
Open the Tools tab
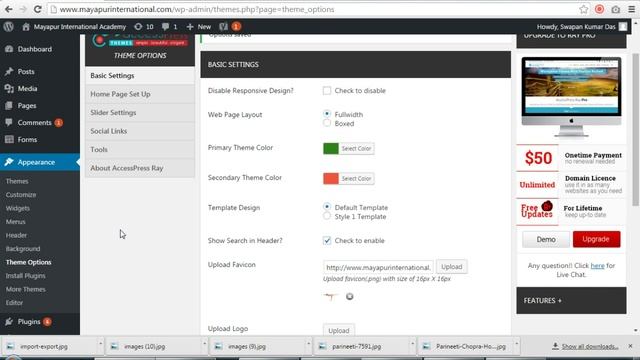pos(140,149)
